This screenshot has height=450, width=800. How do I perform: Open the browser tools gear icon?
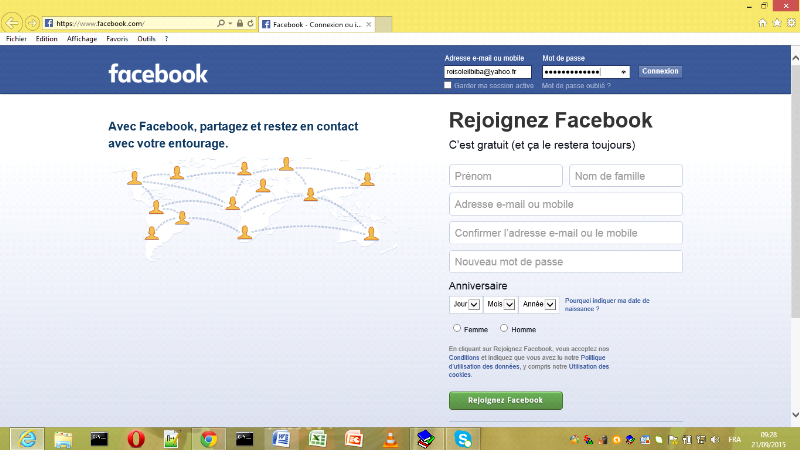(x=789, y=22)
